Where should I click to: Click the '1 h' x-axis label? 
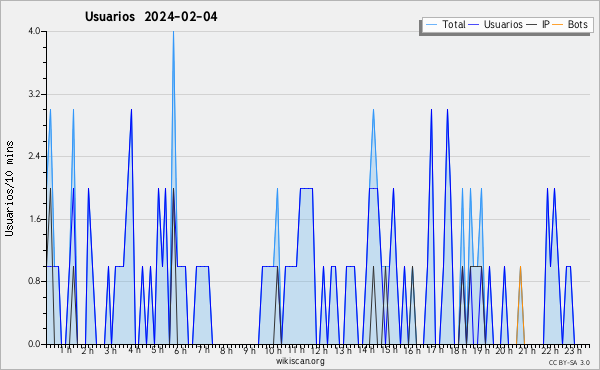coord(66,350)
